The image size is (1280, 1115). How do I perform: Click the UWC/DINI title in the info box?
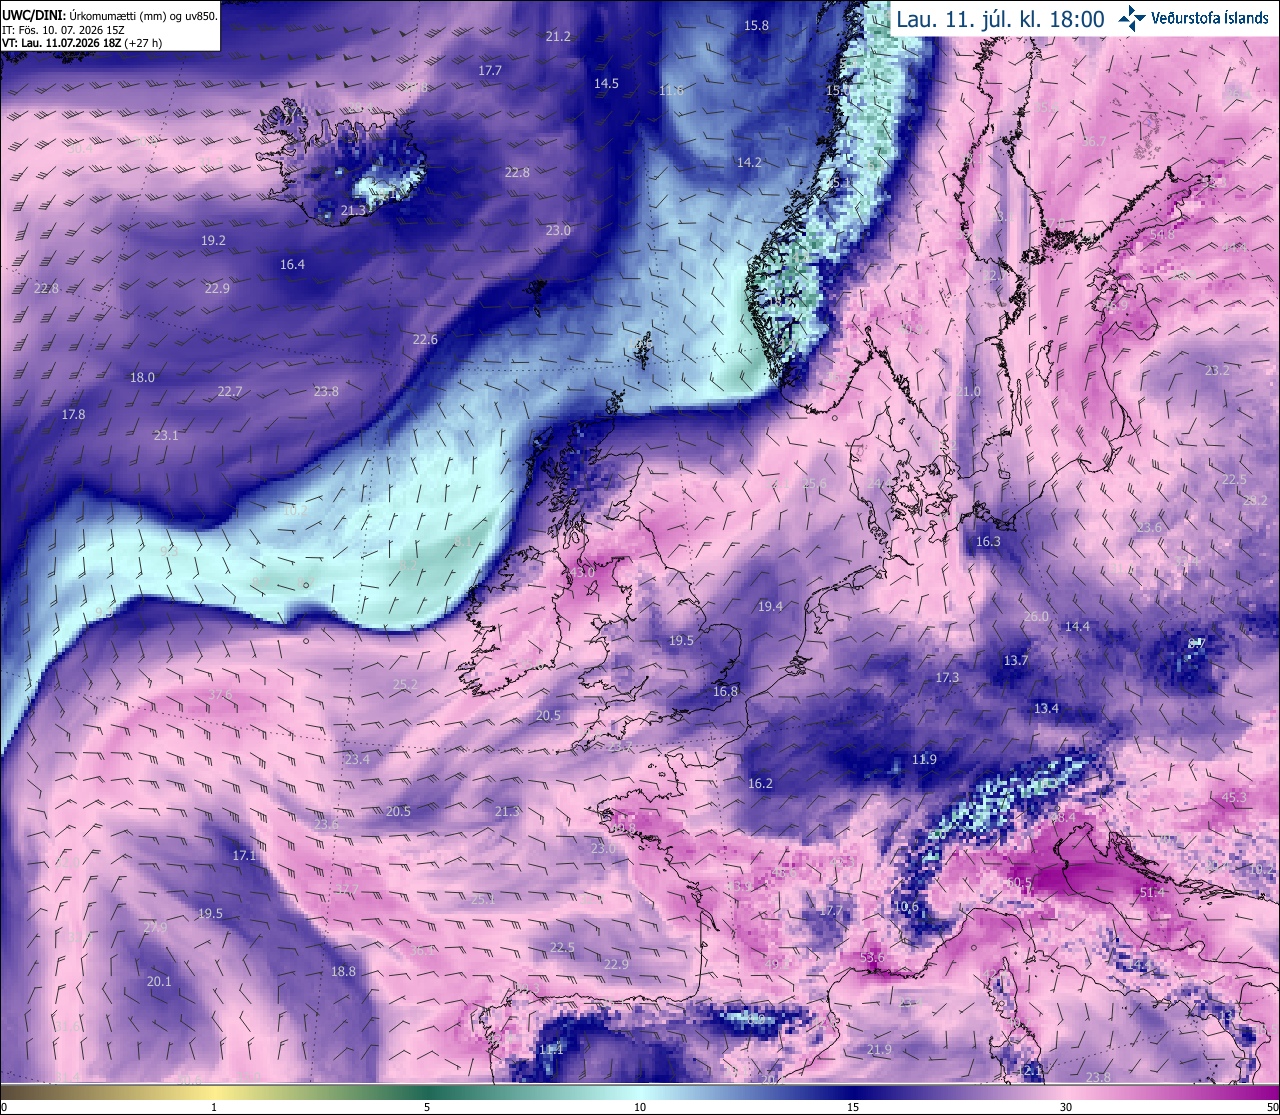coord(34,16)
